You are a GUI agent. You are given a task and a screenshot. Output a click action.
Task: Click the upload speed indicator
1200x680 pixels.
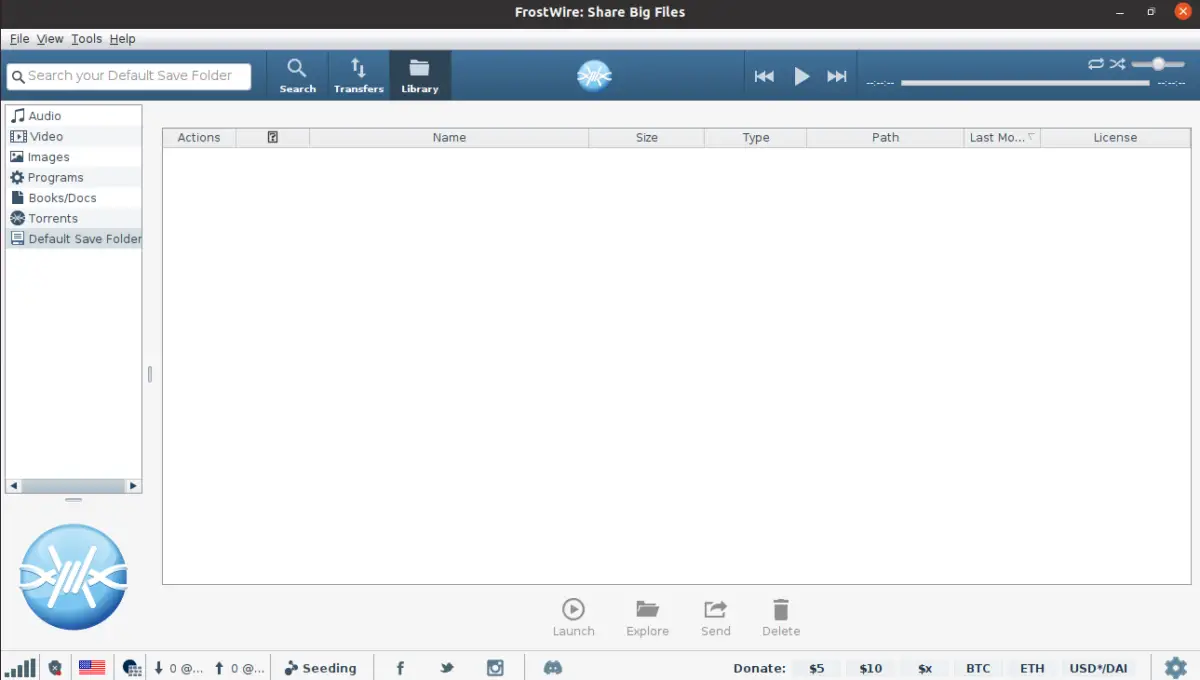240,668
